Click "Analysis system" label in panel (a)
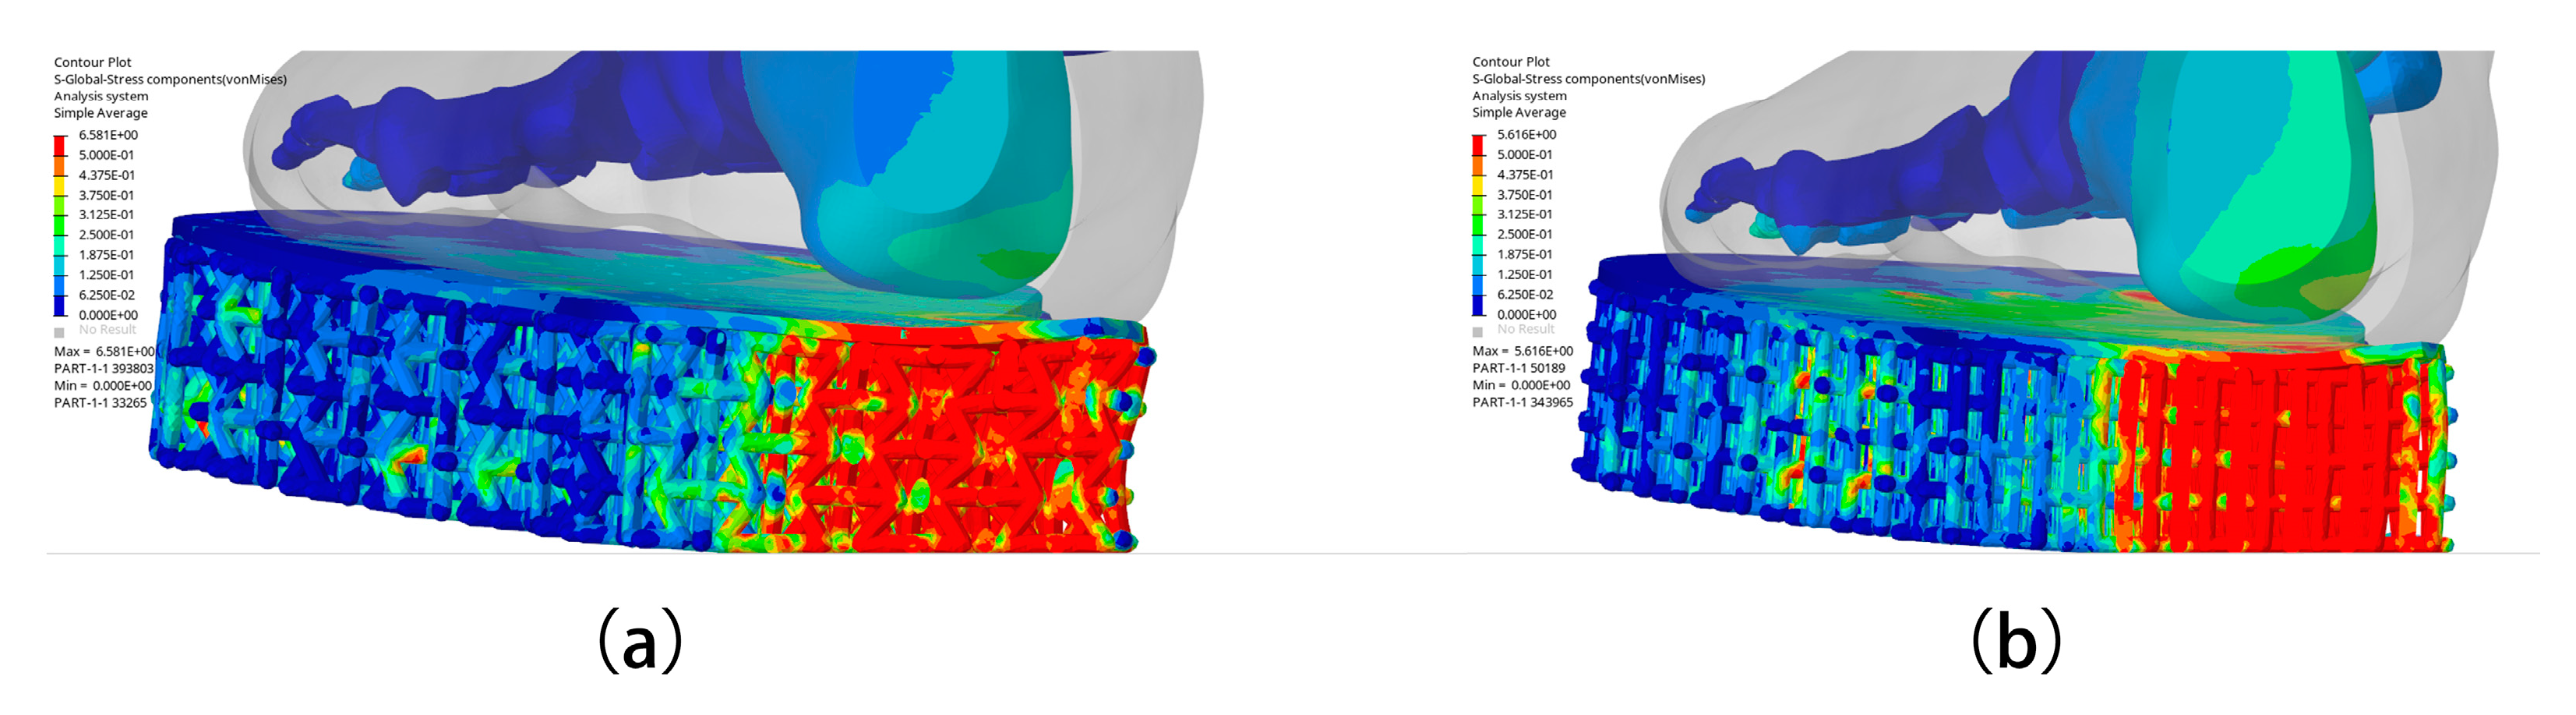 point(101,96)
